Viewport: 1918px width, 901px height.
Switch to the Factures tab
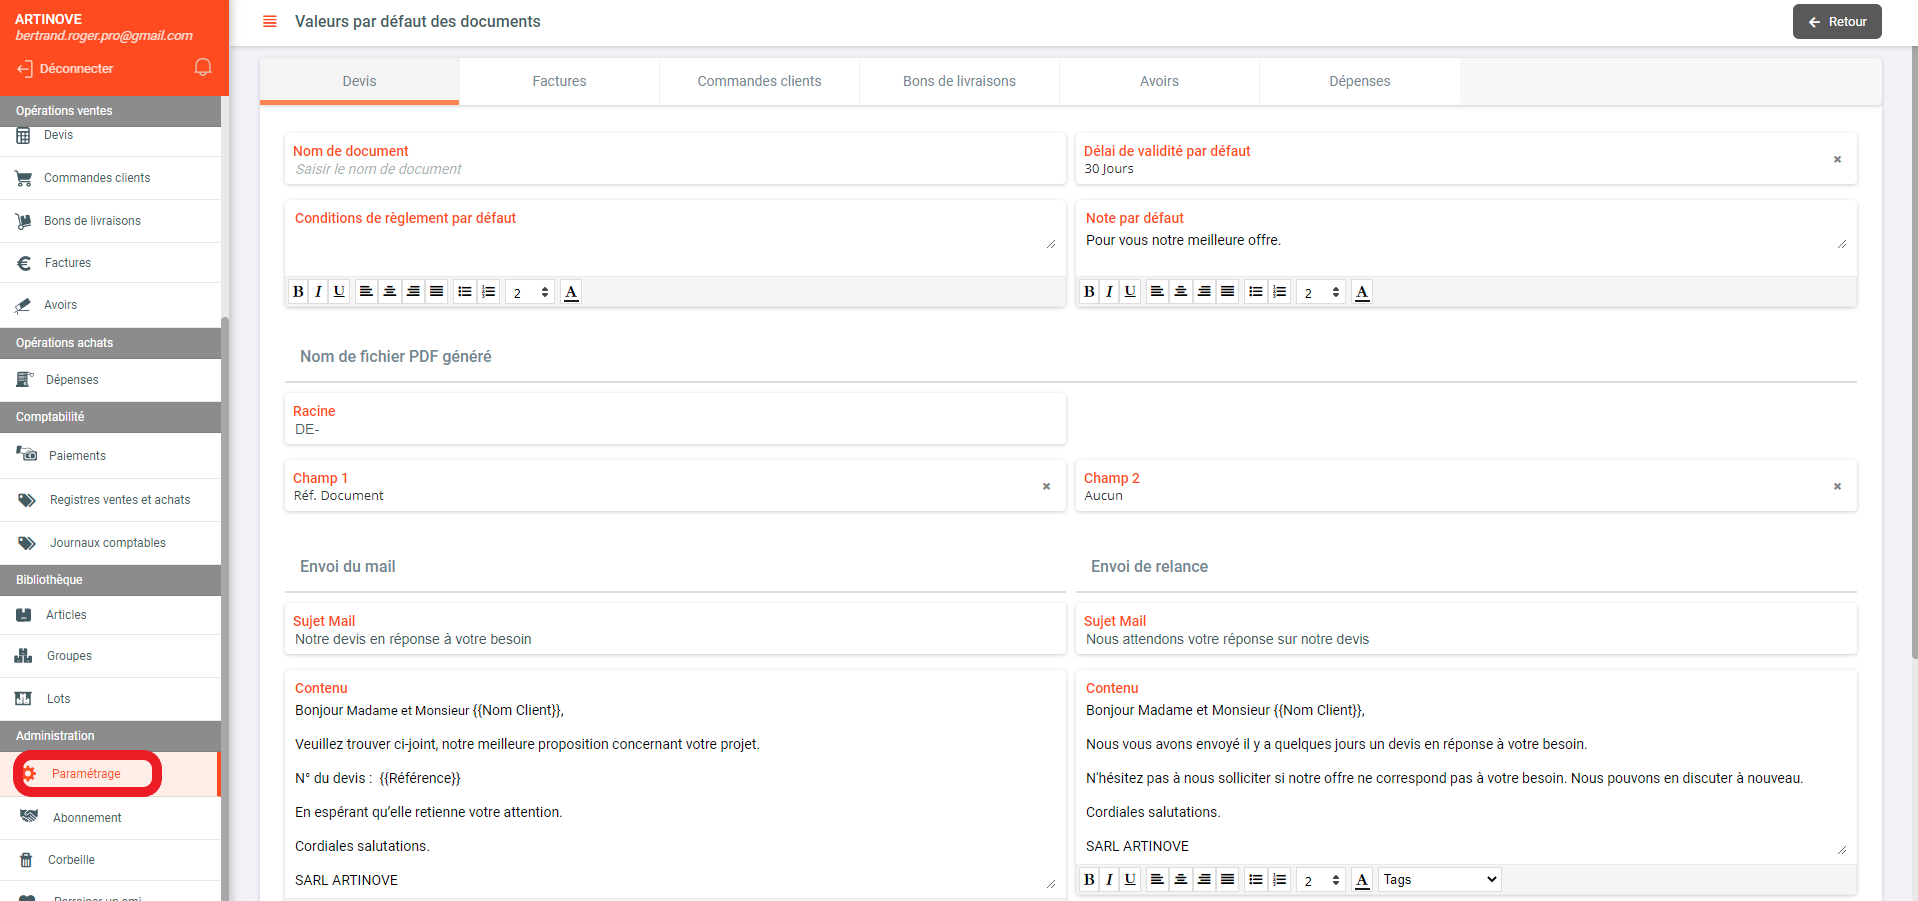pyautogui.click(x=559, y=81)
